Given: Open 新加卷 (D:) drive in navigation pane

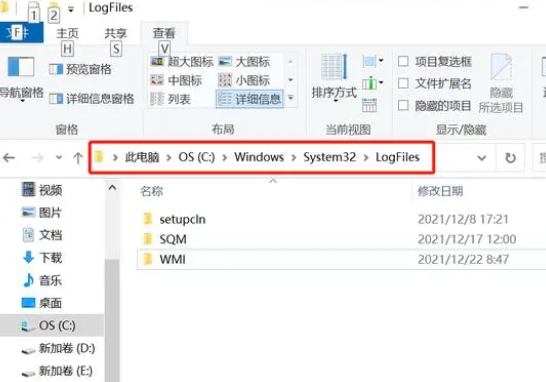Looking at the screenshot, I should pyautogui.click(x=58, y=348).
